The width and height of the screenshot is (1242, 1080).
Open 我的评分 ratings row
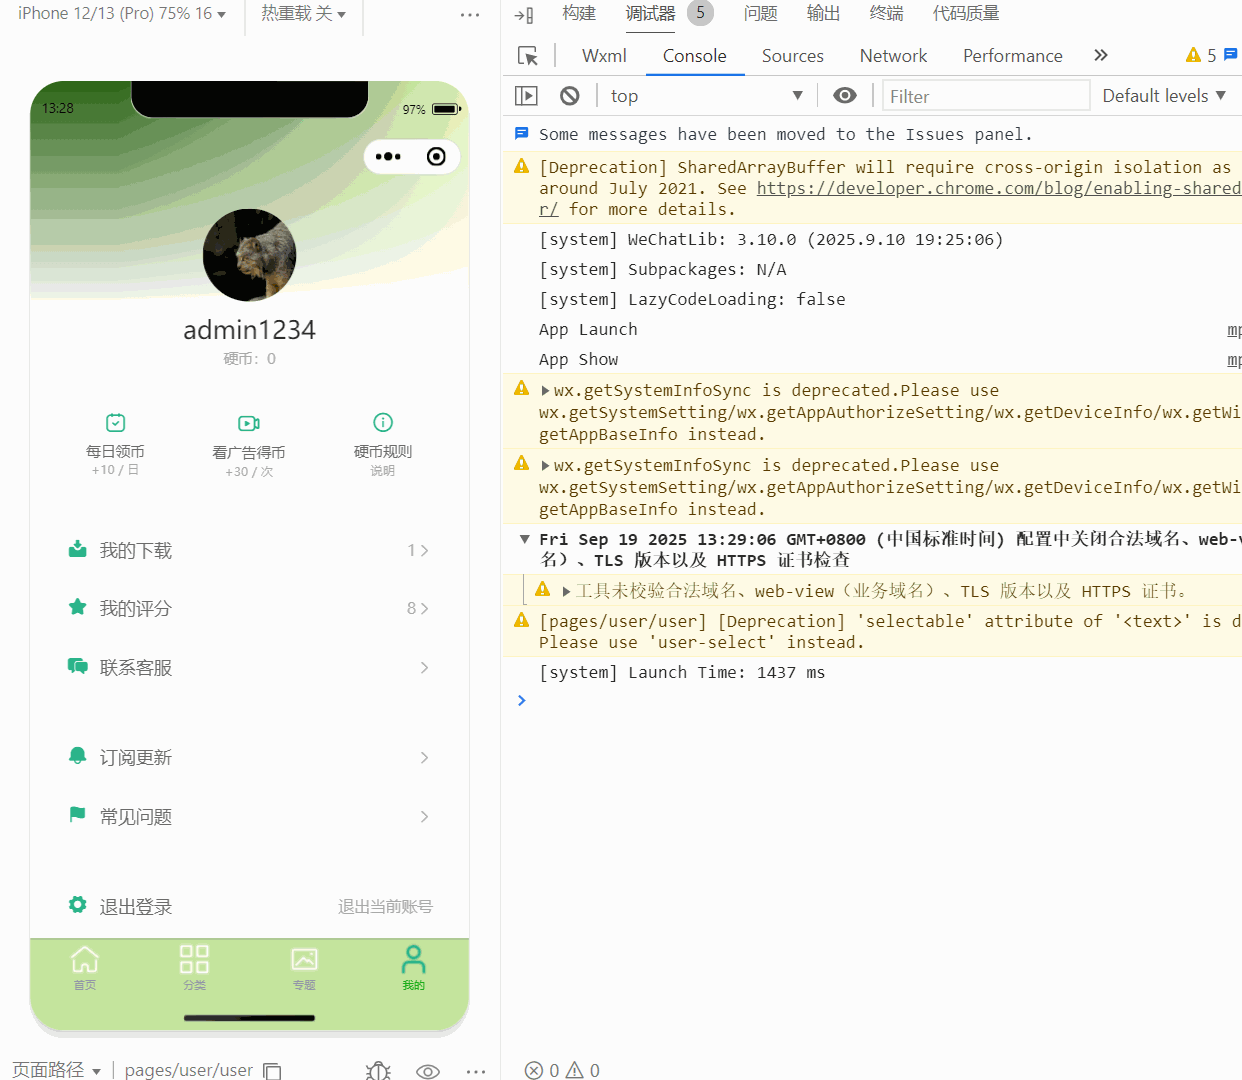coord(250,609)
